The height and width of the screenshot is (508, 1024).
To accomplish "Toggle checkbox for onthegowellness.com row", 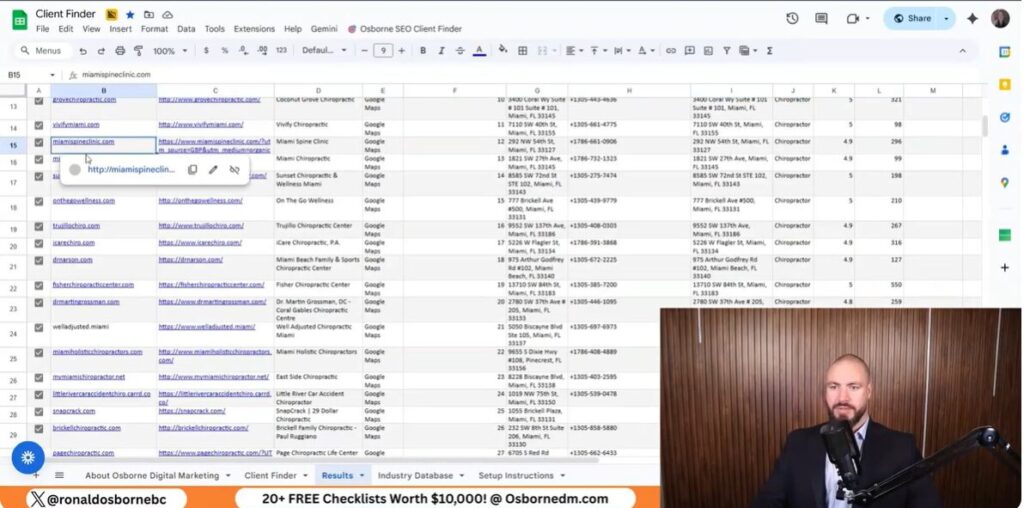I will [x=39, y=201].
